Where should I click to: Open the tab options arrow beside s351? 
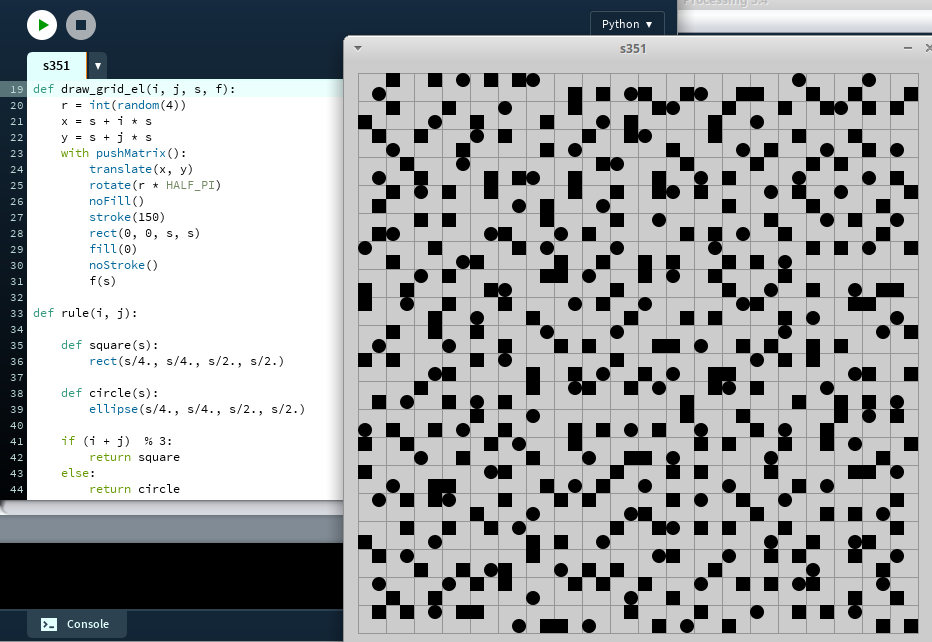point(97,66)
